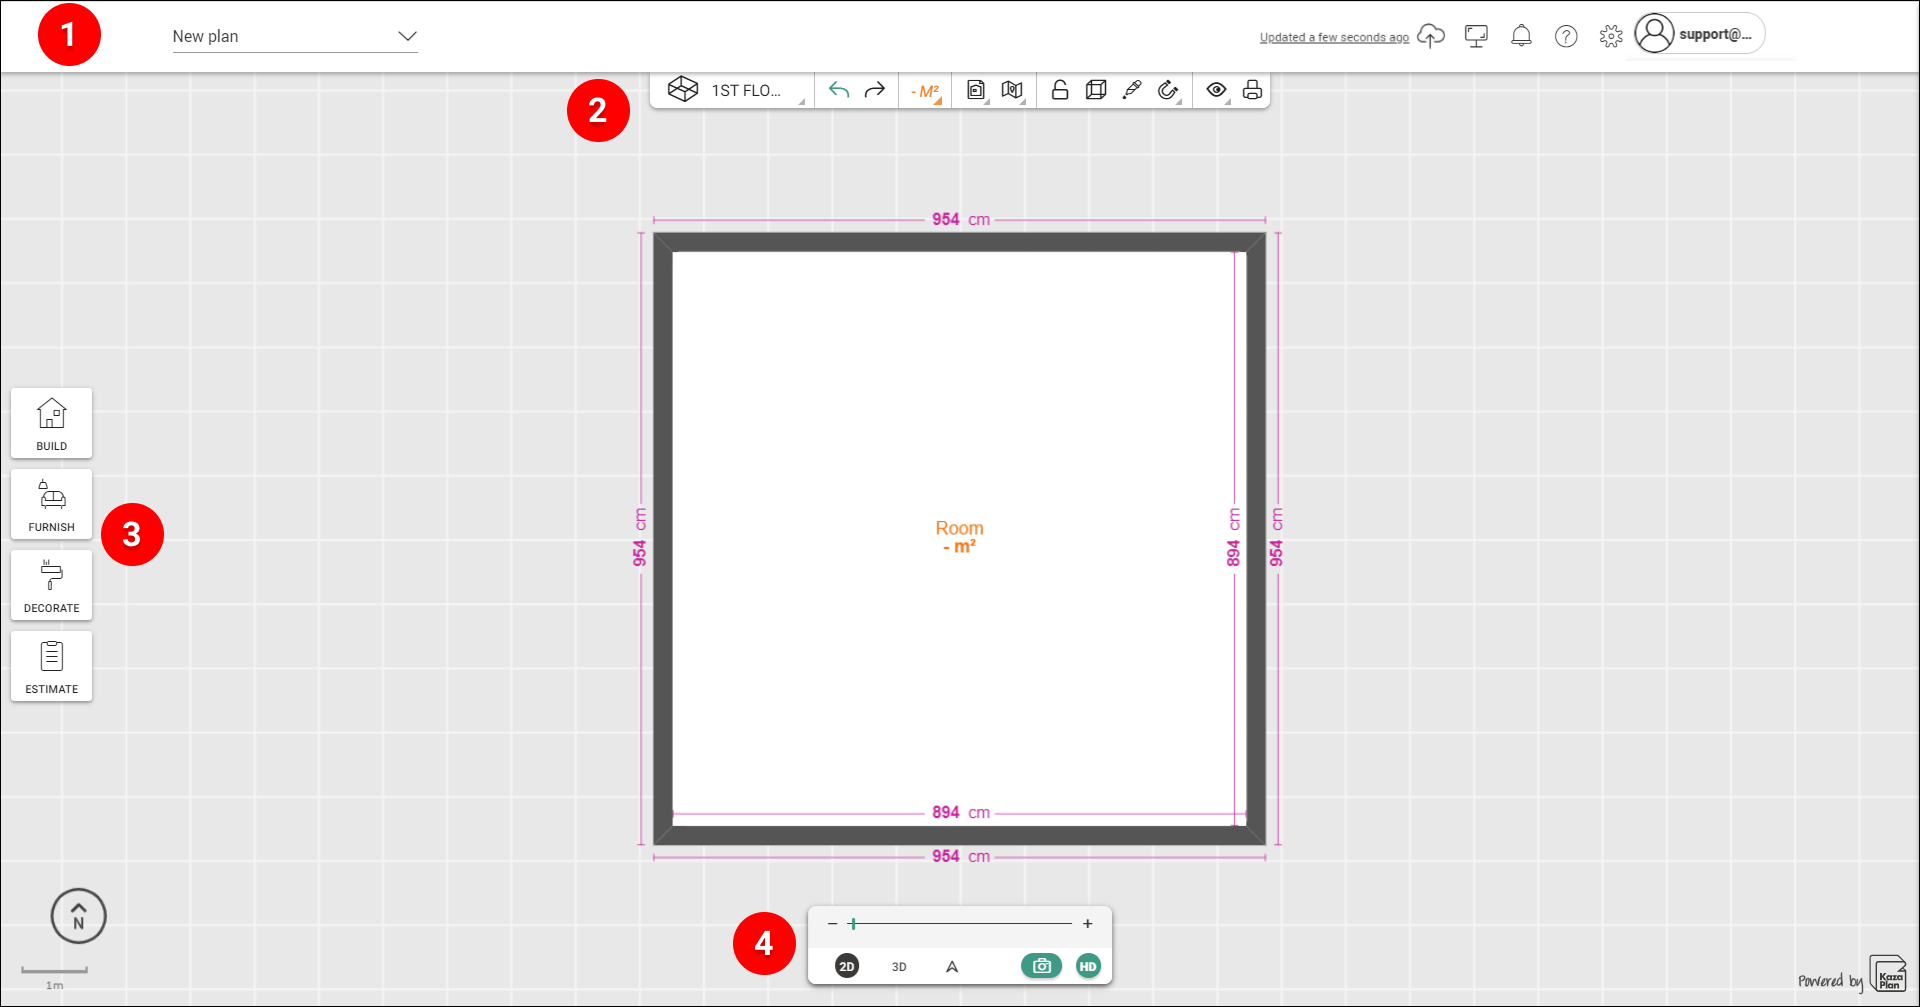Click the cloud upload save icon
This screenshot has height=1007, width=1920.
tap(1431, 36)
